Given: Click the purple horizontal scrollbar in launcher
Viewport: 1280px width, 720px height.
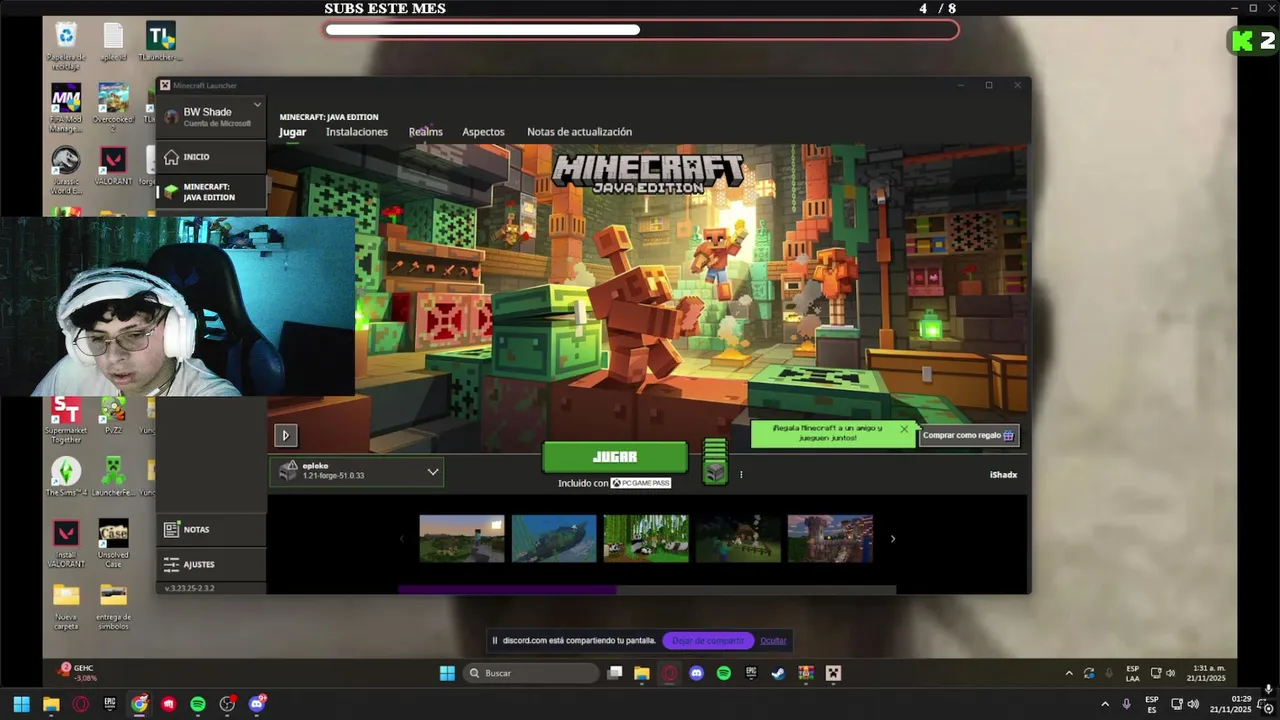Looking at the screenshot, I should 508,590.
